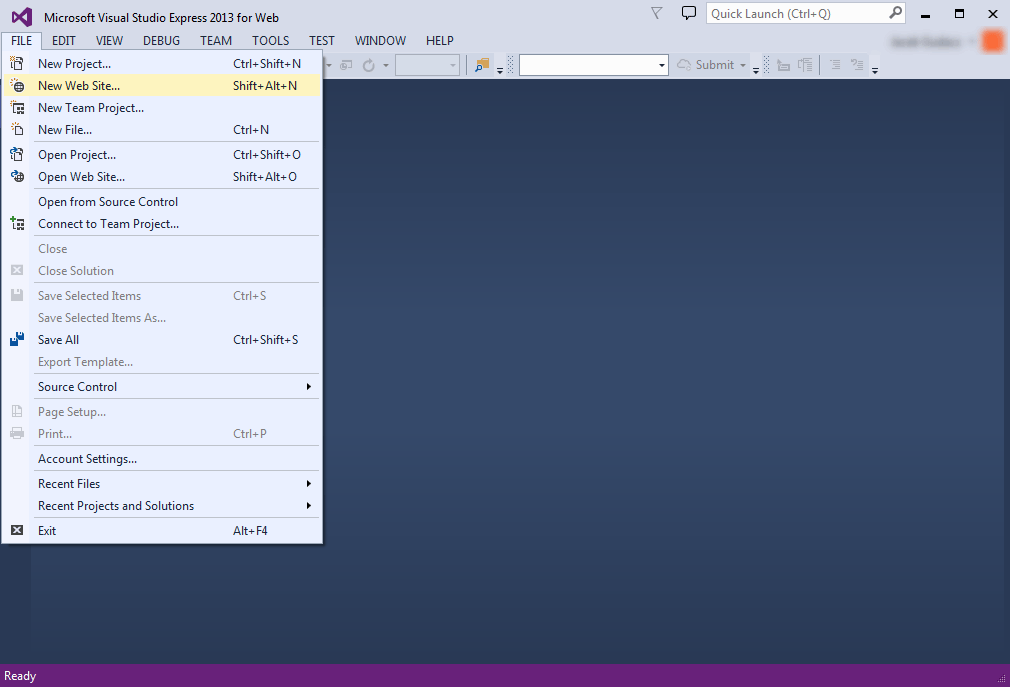Viewport: 1010px width, 687px height.
Task: Click the Save All floppy disks icon
Action: pyautogui.click(x=17, y=339)
